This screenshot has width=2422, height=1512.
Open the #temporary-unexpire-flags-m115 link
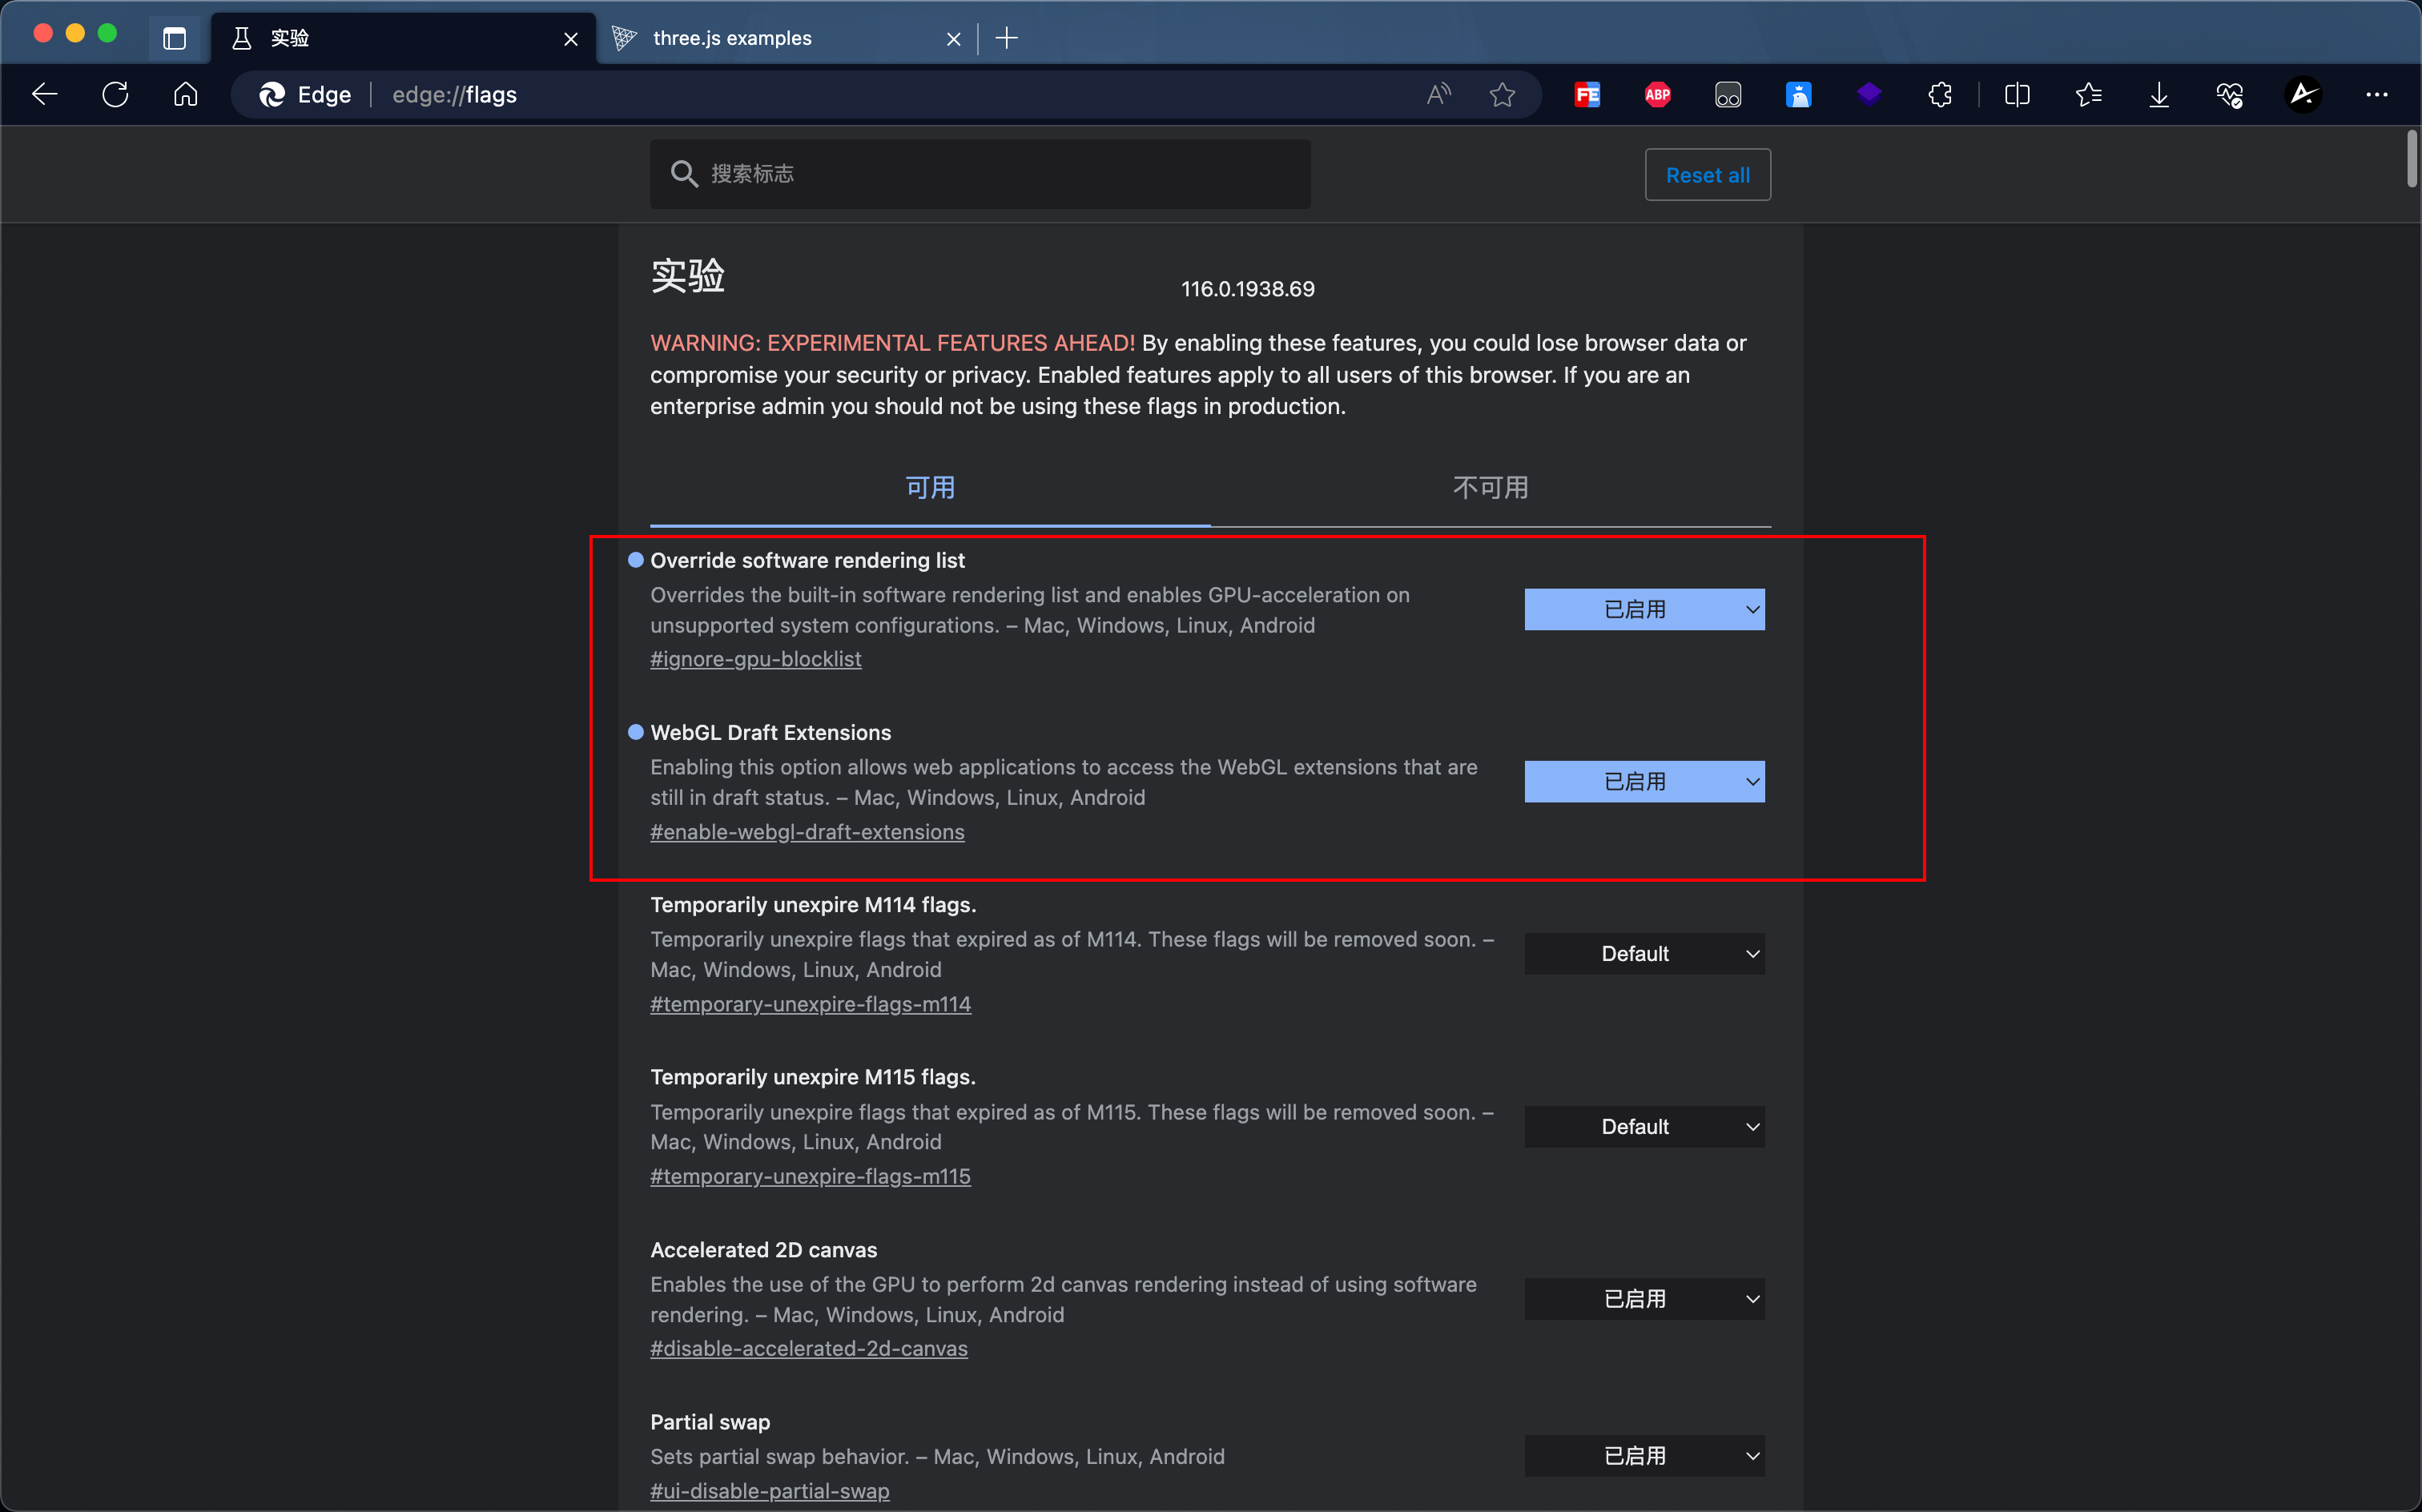[x=810, y=1176]
